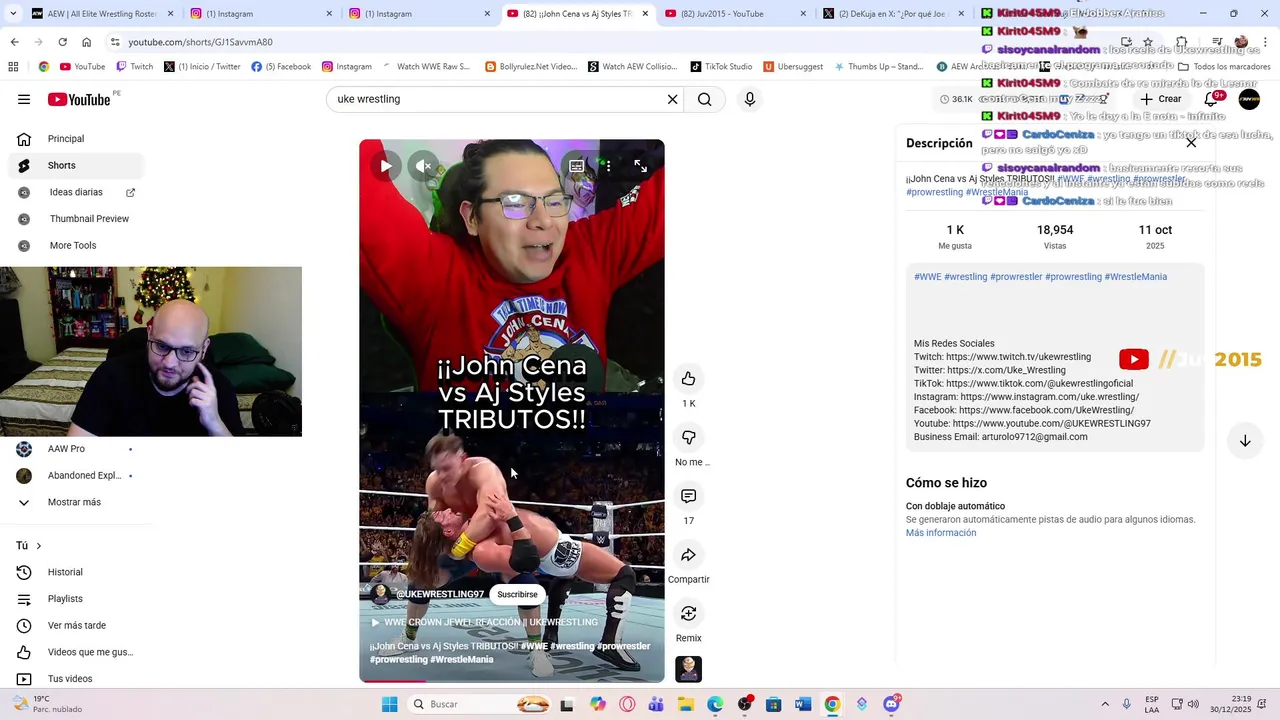Viewport: 1280px width, 720px height.
Task: Open the WWE CROWN JEWEL REACCIÓN related video
Action: [484, 622]
